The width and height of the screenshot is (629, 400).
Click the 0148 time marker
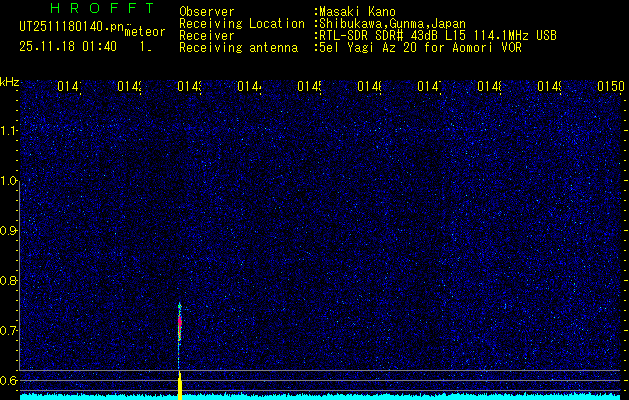(489, 86)
